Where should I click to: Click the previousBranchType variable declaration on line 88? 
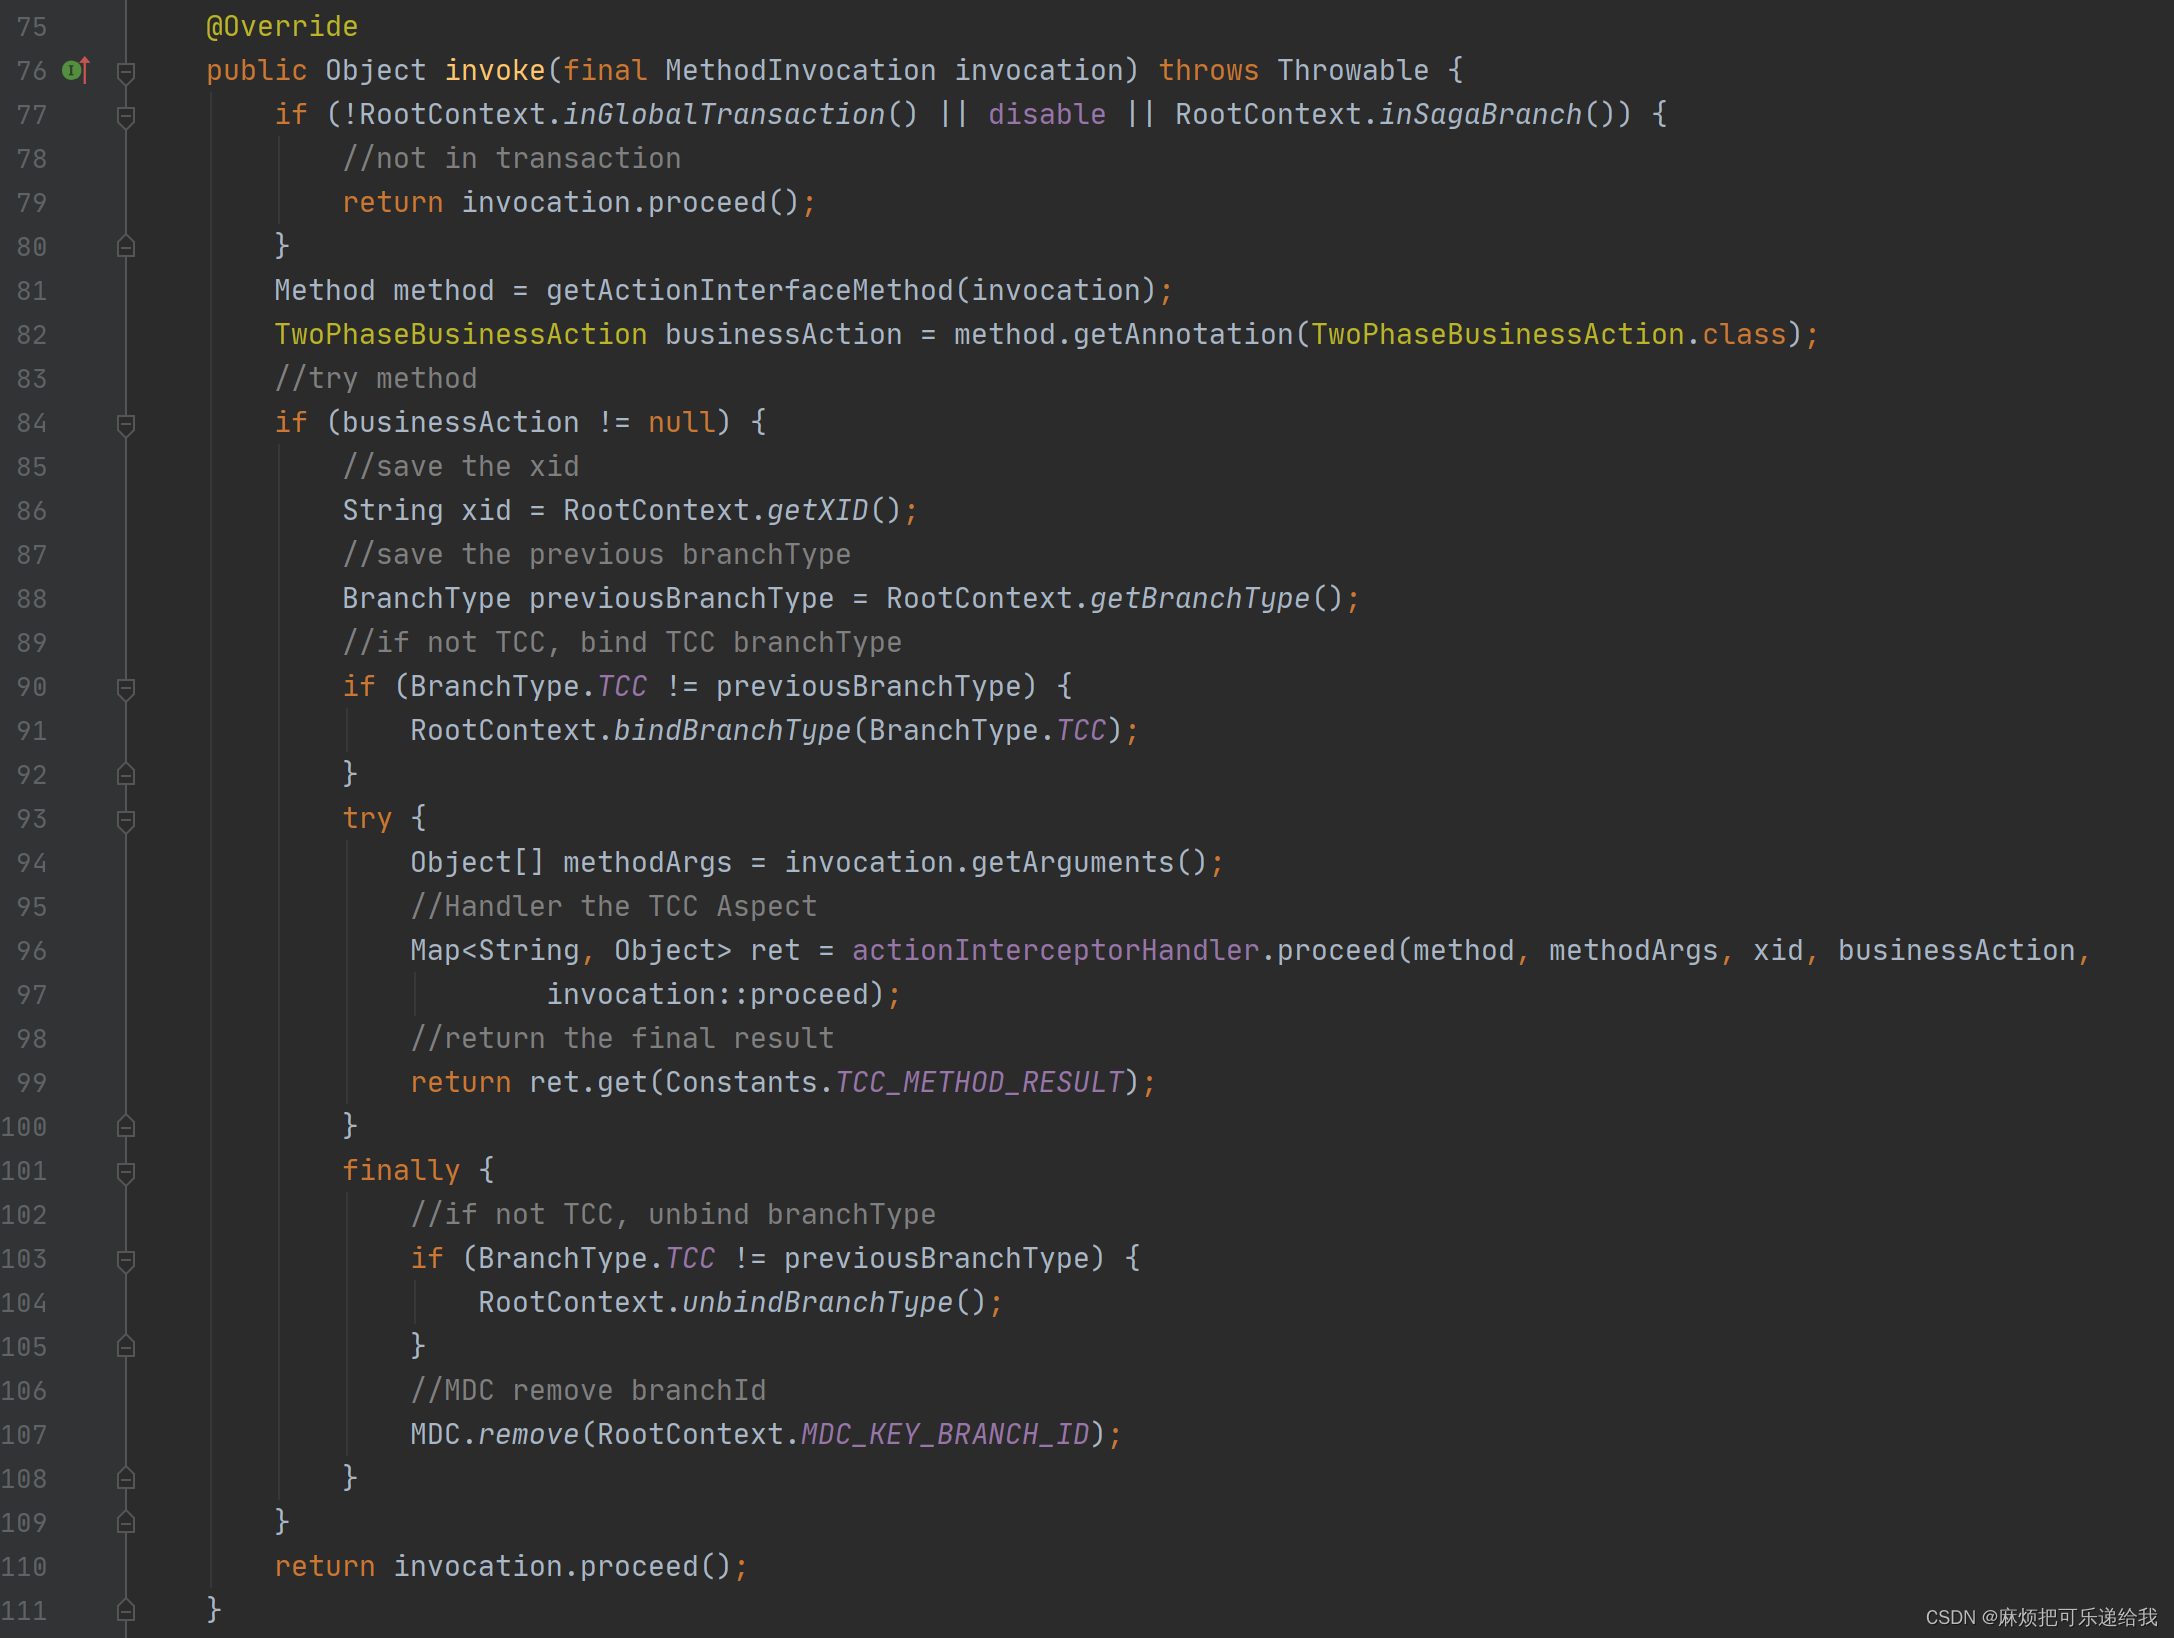tap(681, 599)
